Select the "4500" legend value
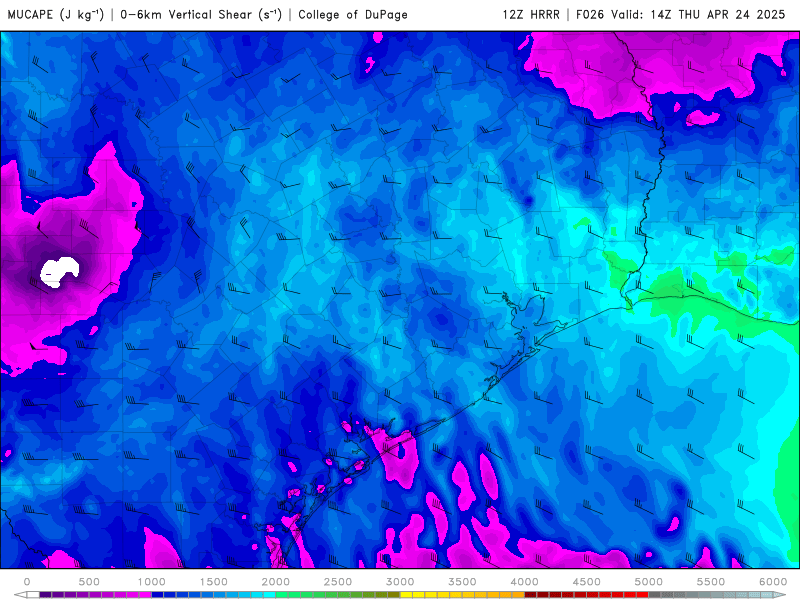Image resolution: width=800 pixels, height=600 pixels. point(587,582)
